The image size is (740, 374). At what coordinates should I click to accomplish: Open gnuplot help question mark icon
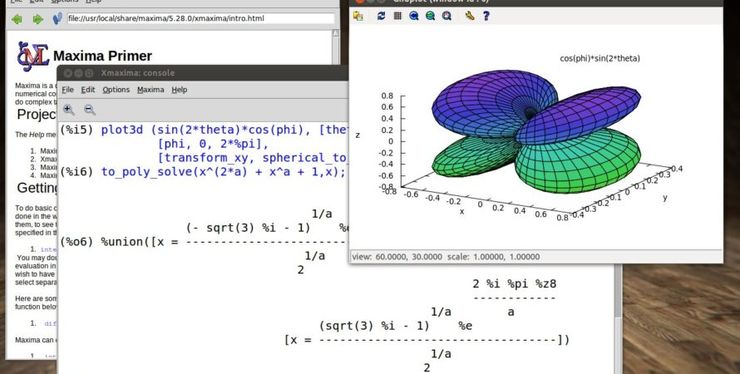point(486,16)
